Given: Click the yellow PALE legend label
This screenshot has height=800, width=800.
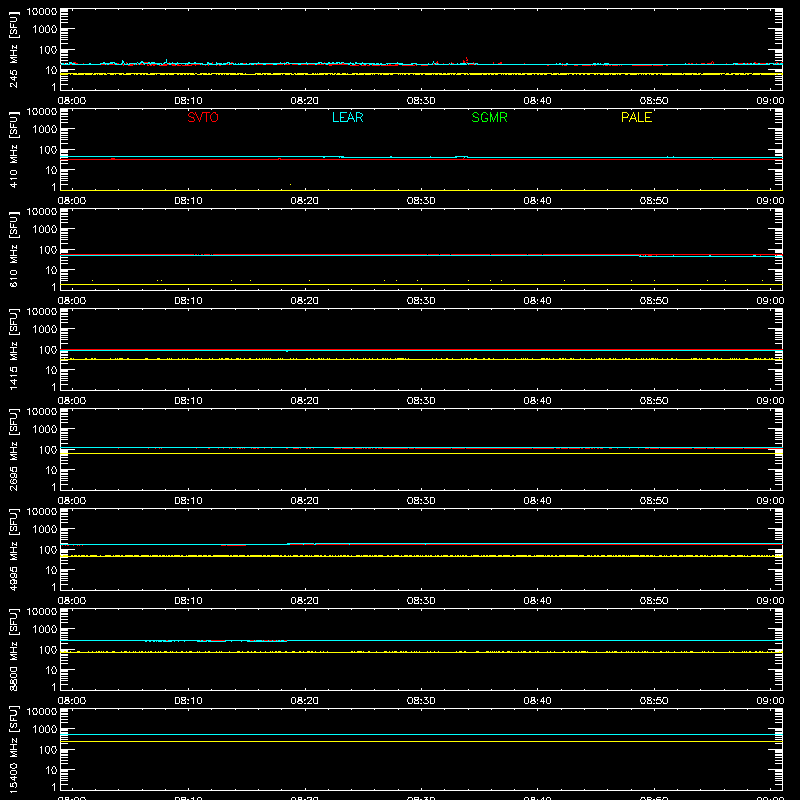Looking at the screenshot, I should click(x=636, y=117).
